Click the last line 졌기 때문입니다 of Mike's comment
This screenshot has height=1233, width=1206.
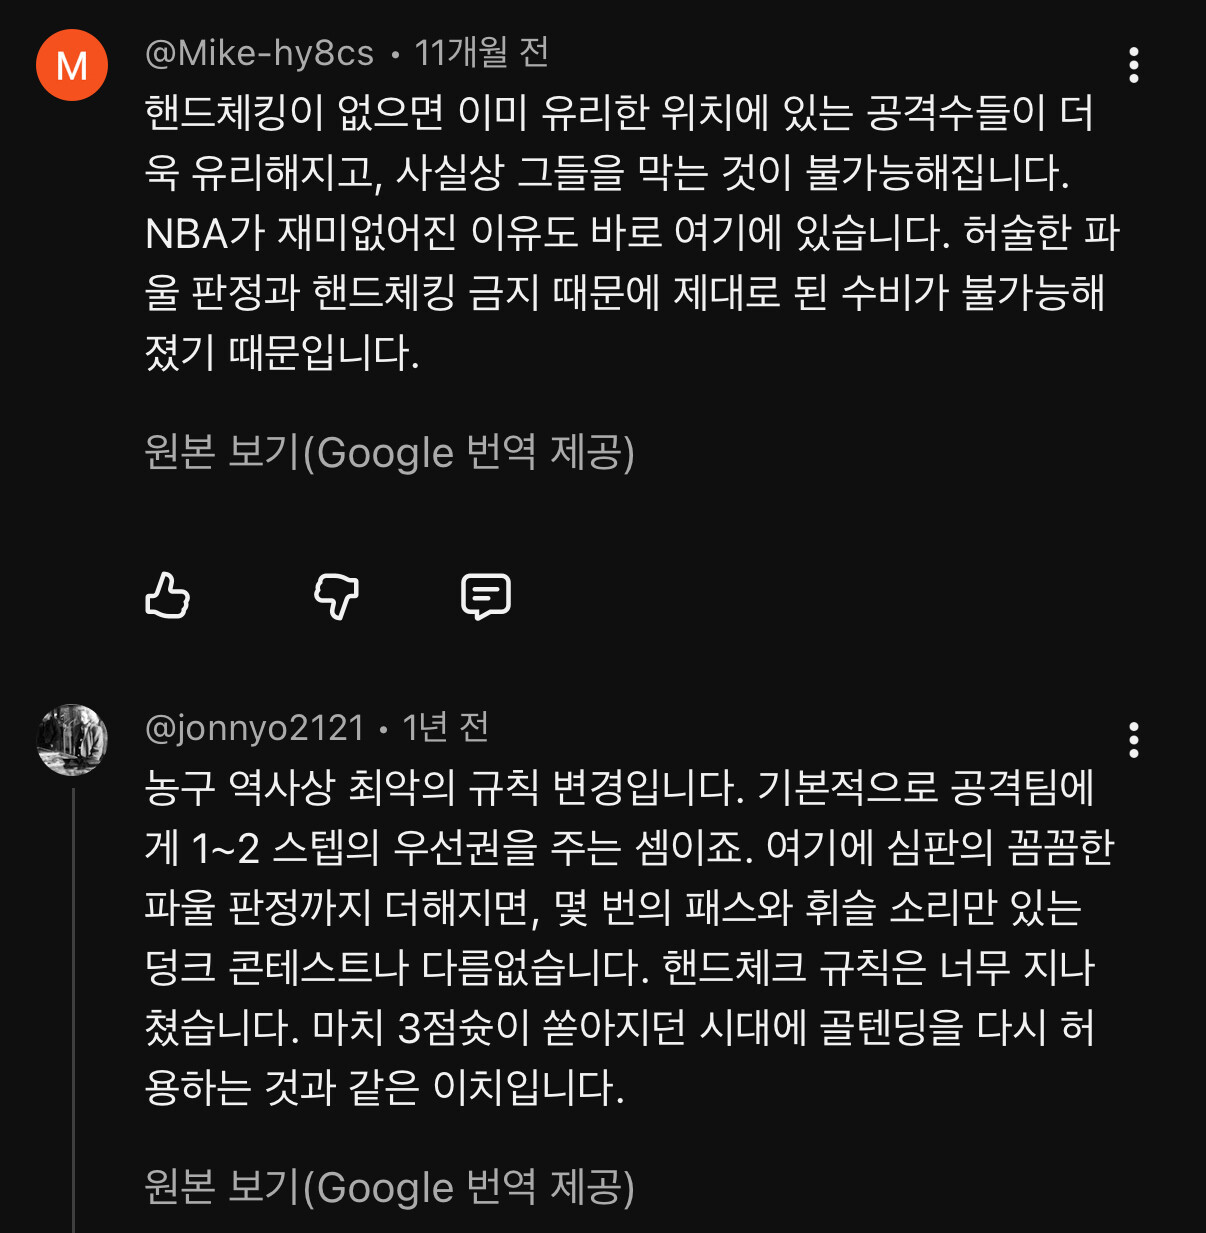pyautogui.click(x=282, y=353)
